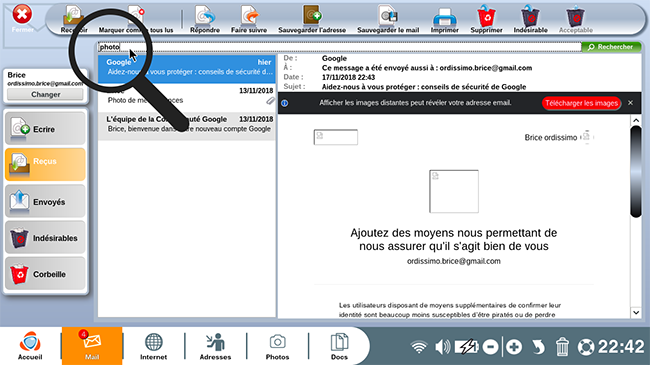
Task: Print the message with Imprimer
Action: click(x=444, y=17)
